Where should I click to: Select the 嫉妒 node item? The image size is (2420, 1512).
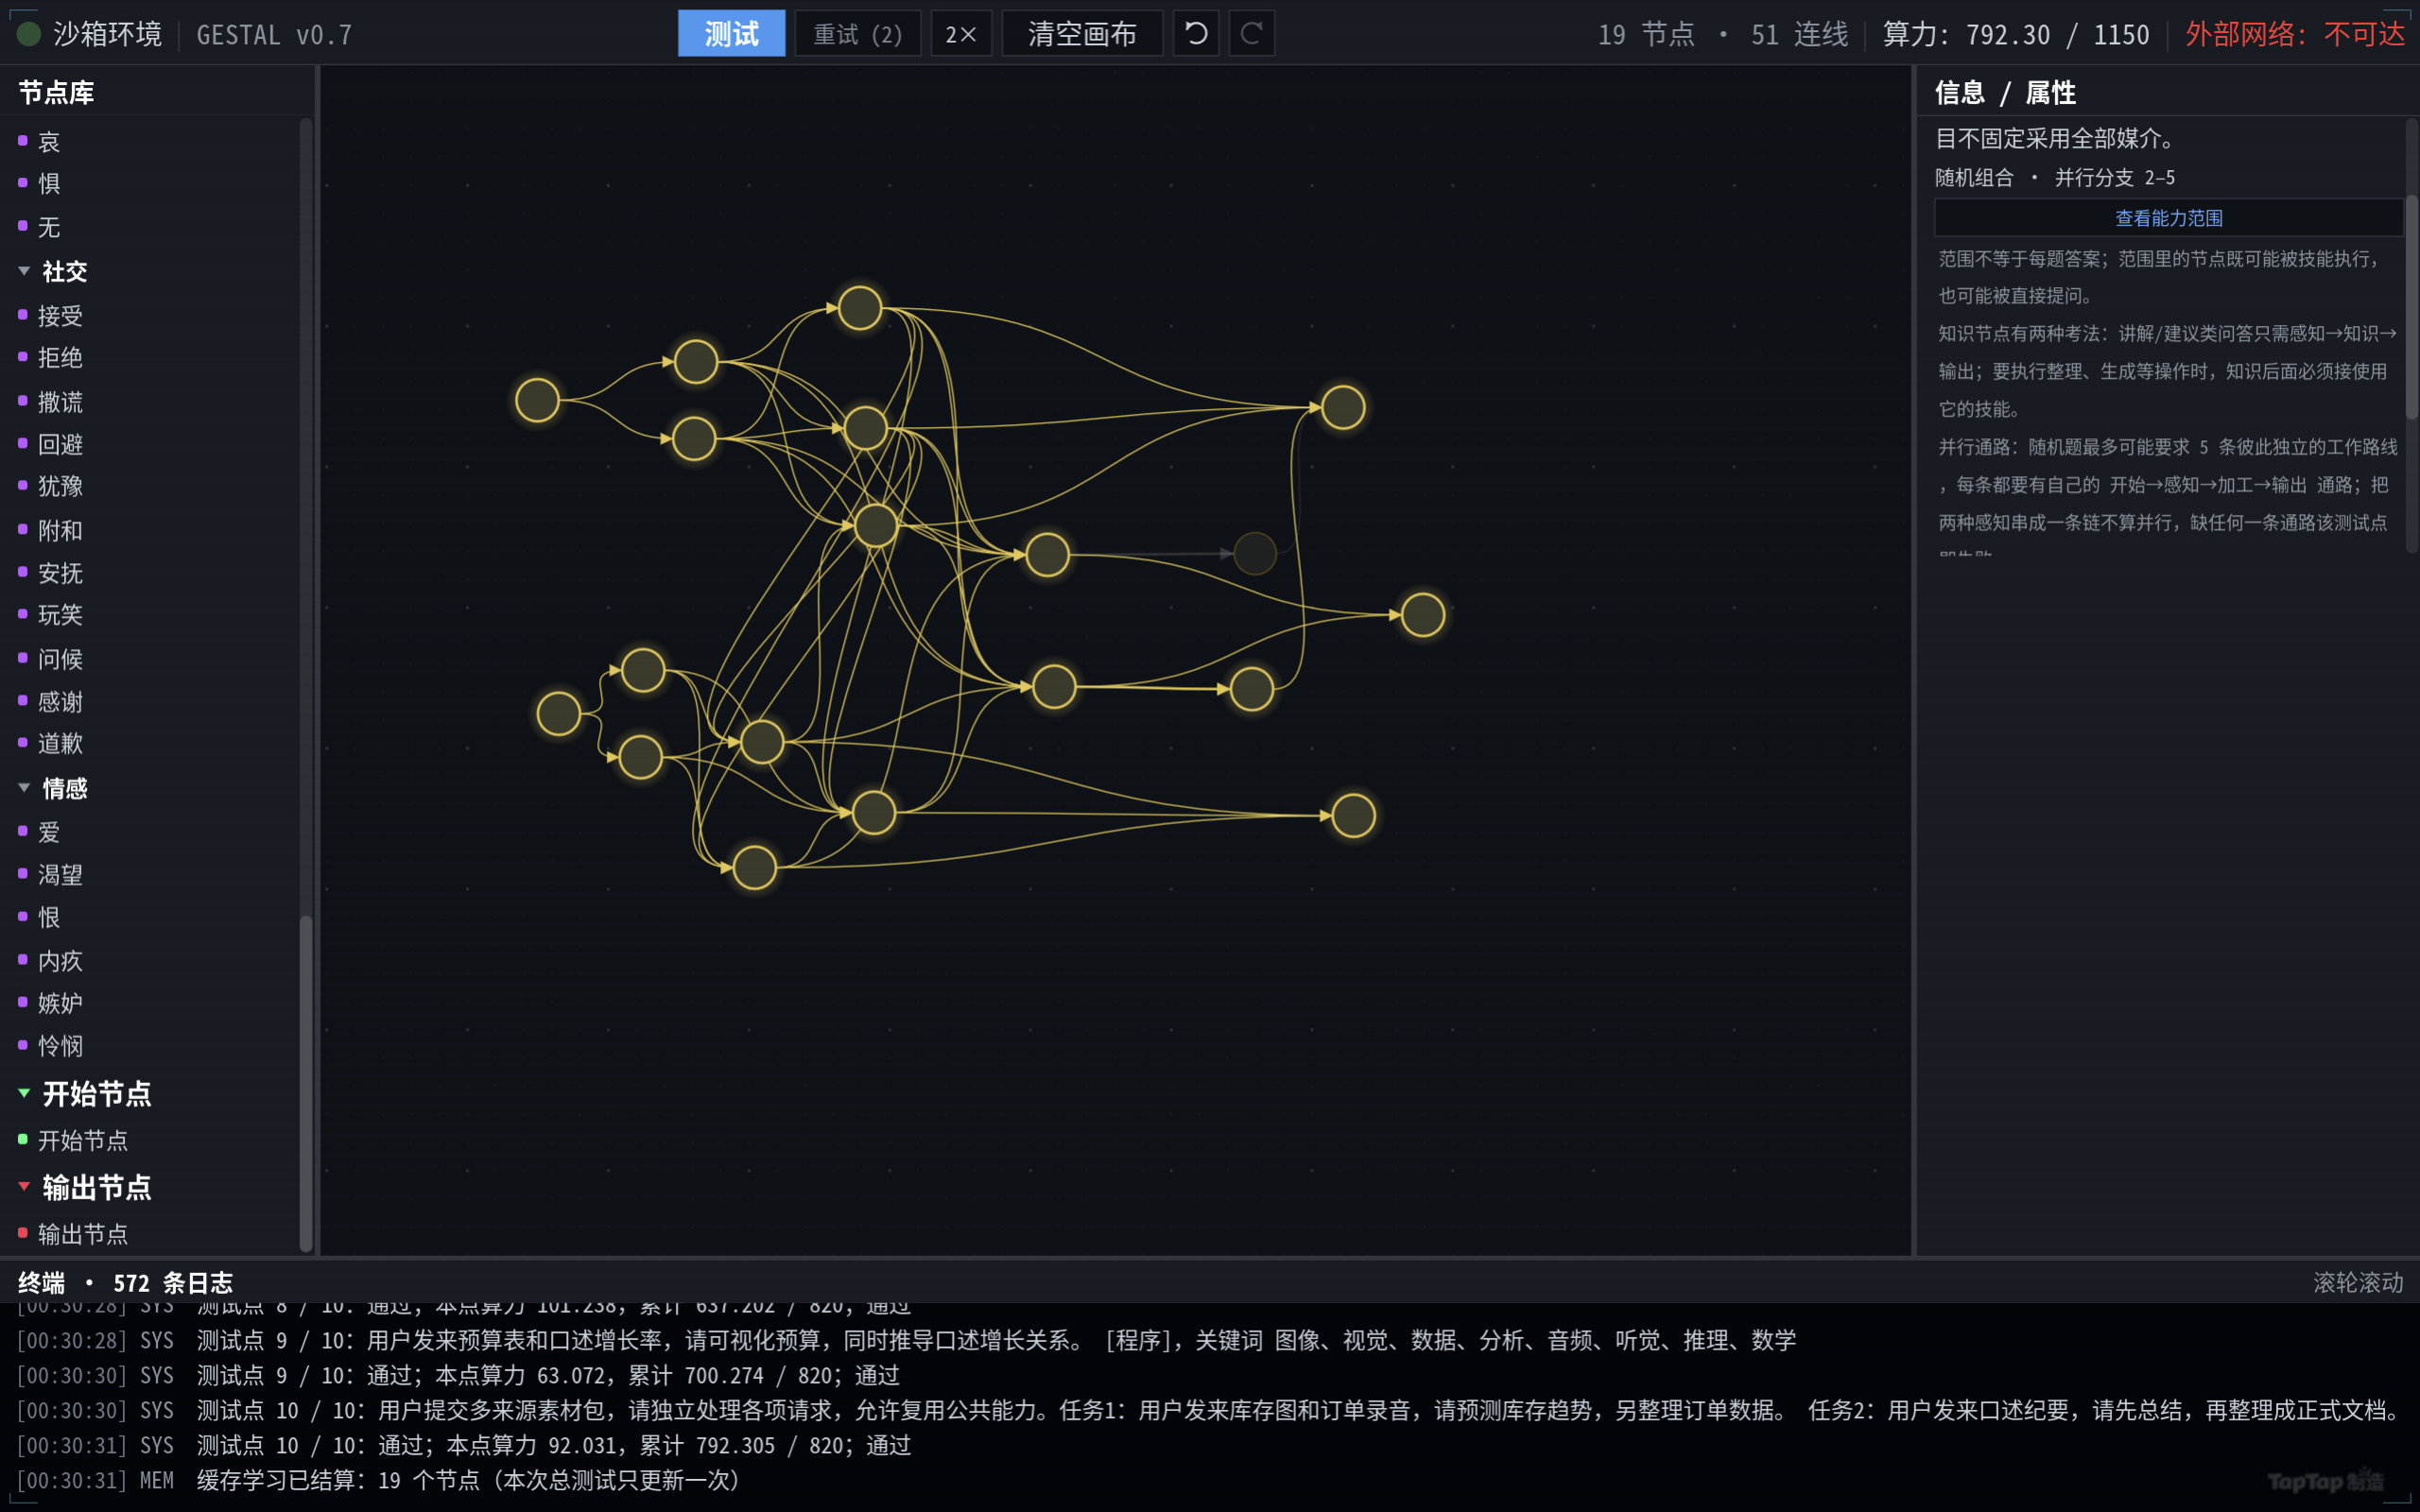click(51, 1003)
